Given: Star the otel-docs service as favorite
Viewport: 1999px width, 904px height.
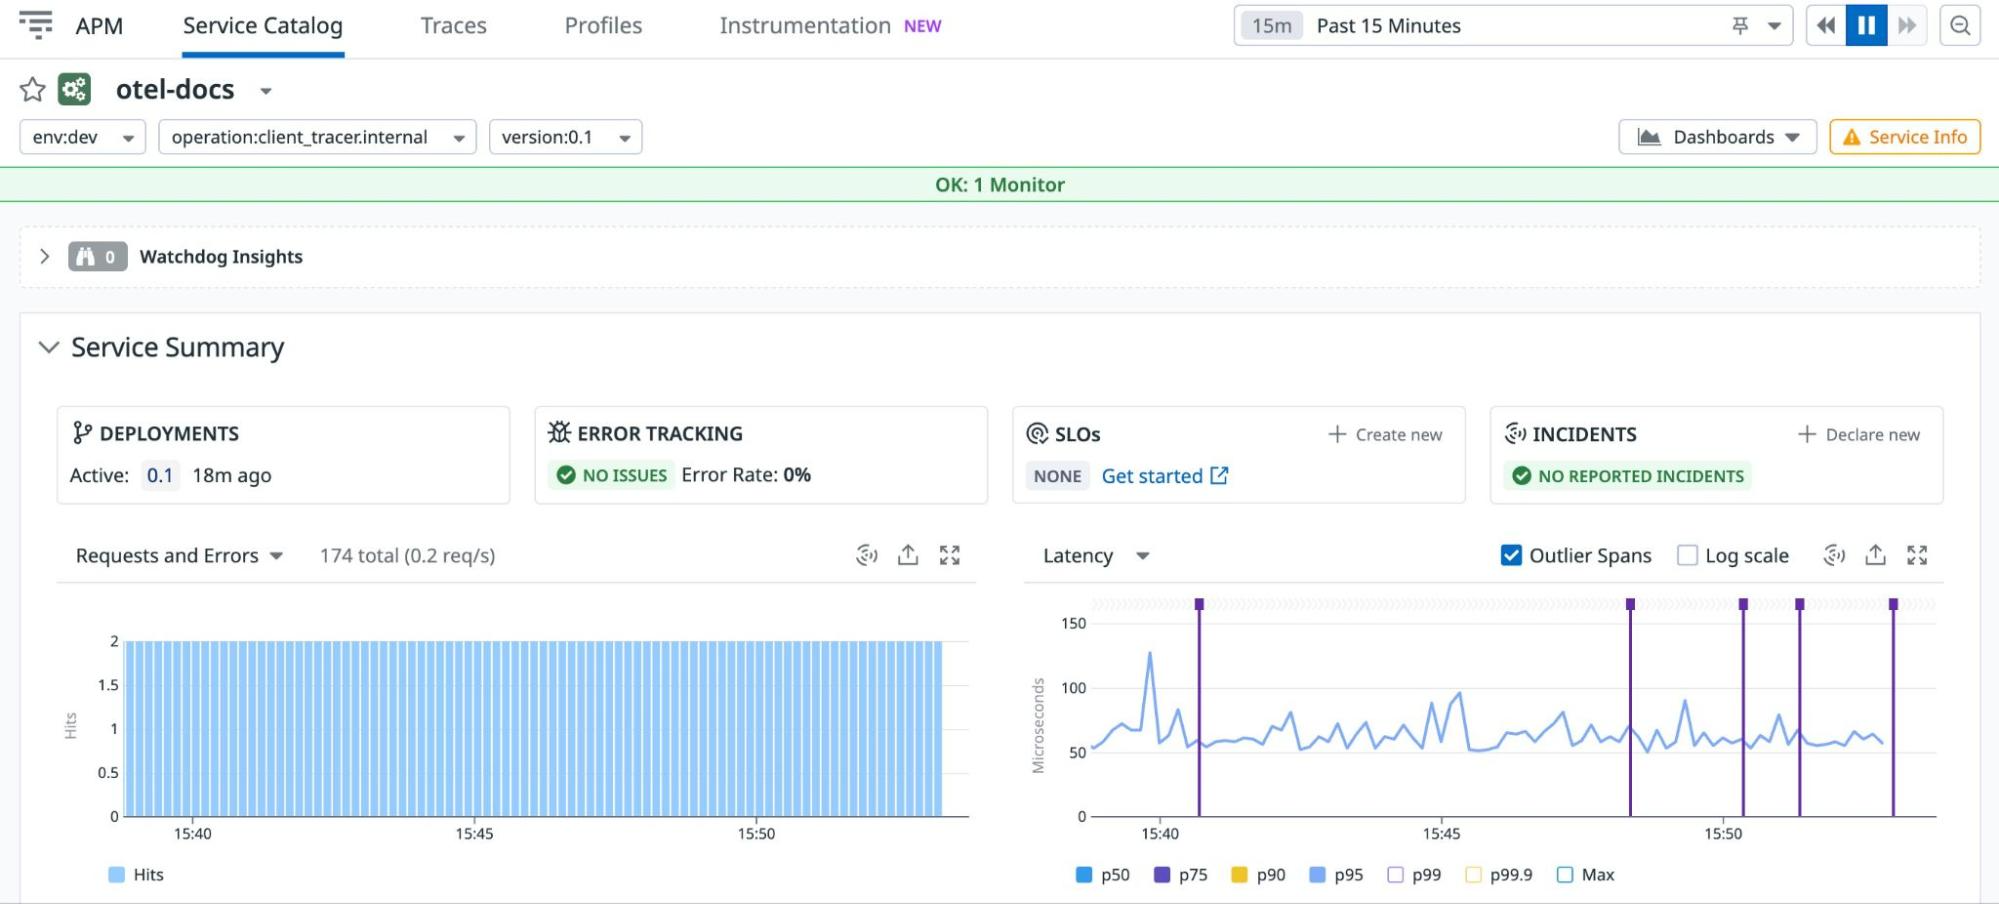Looking at the screenshot, I should pyautogui.click(x=33, y=90).
